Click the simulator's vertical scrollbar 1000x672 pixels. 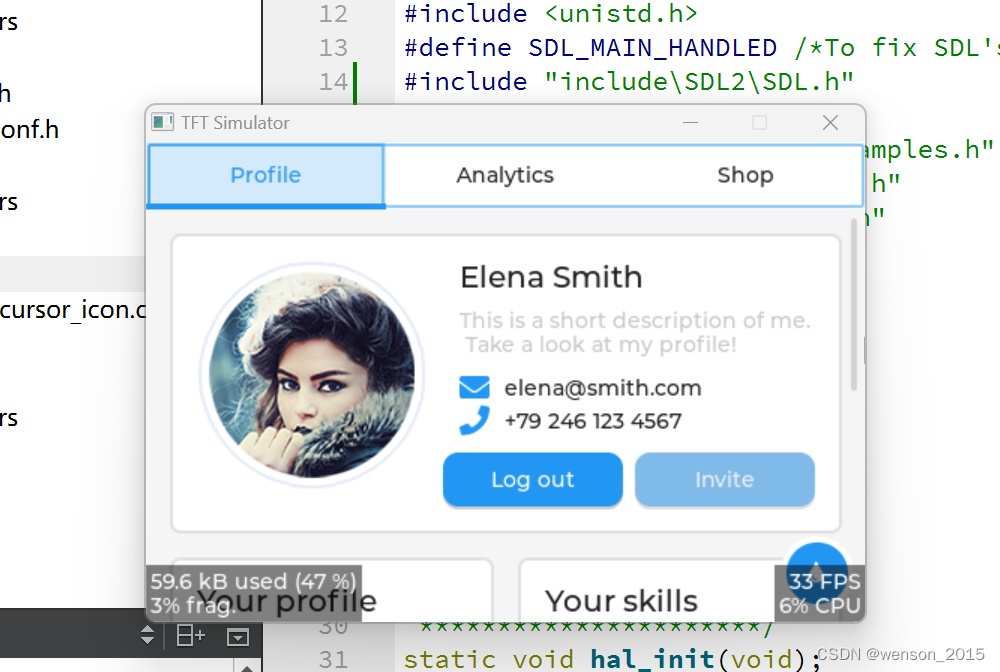[853, 305]
